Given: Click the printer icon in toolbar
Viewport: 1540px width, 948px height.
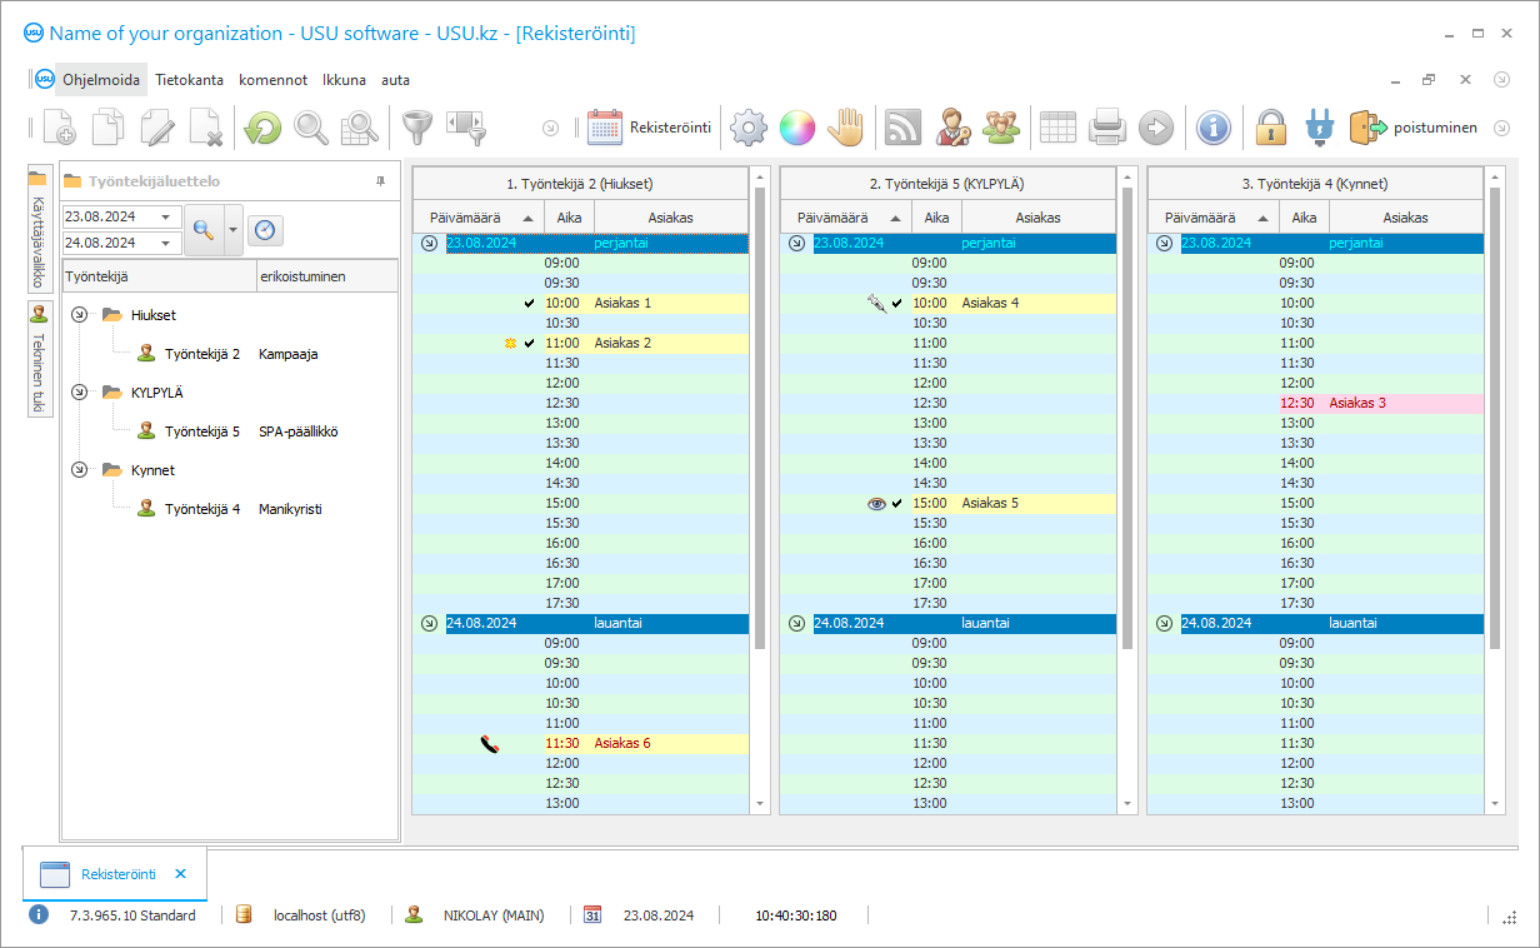Looking at the screenshot, I should tap(1107, 128).
